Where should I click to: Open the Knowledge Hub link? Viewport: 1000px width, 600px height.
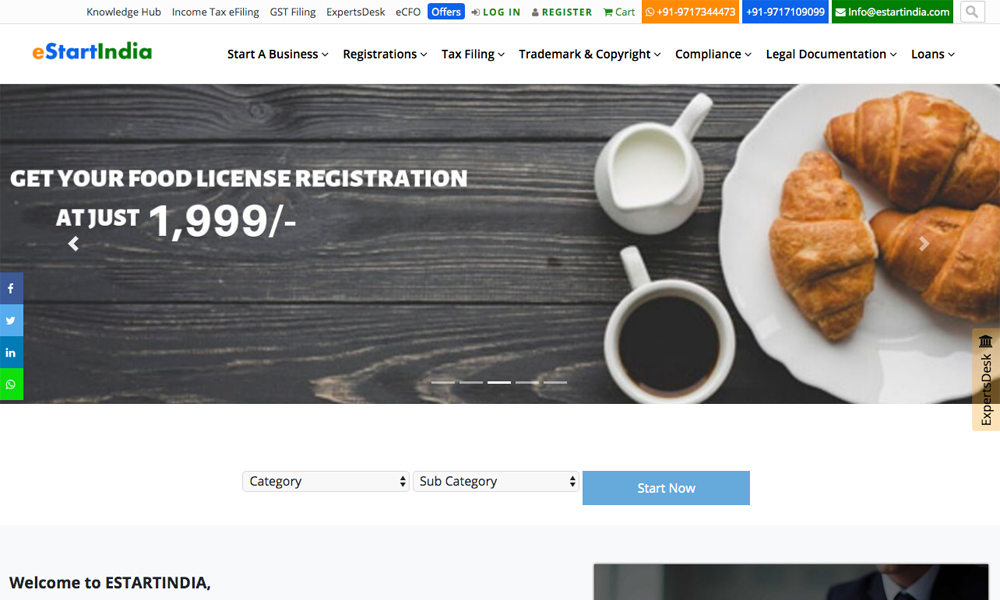124,12
